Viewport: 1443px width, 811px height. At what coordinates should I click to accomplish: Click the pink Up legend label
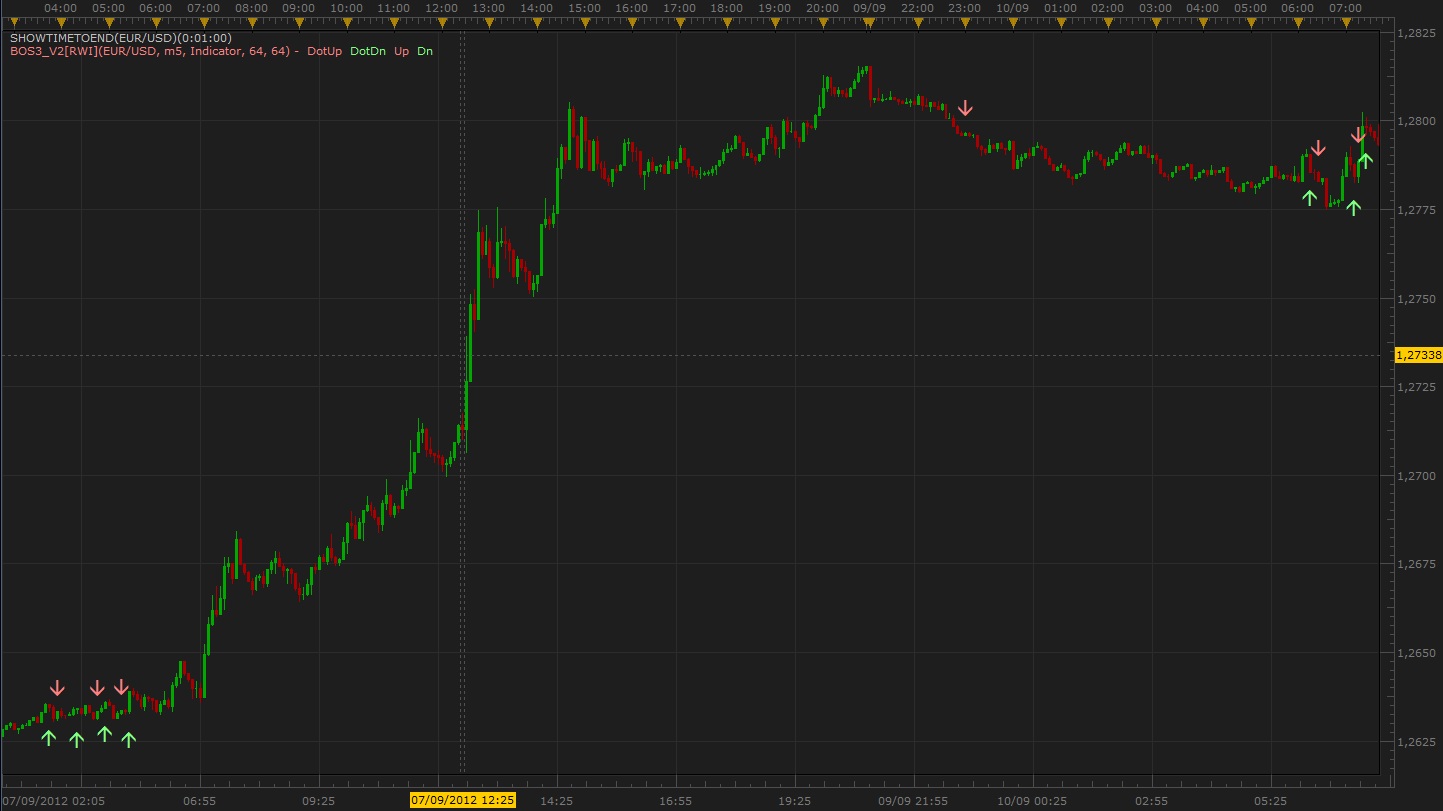click(402, 51)
